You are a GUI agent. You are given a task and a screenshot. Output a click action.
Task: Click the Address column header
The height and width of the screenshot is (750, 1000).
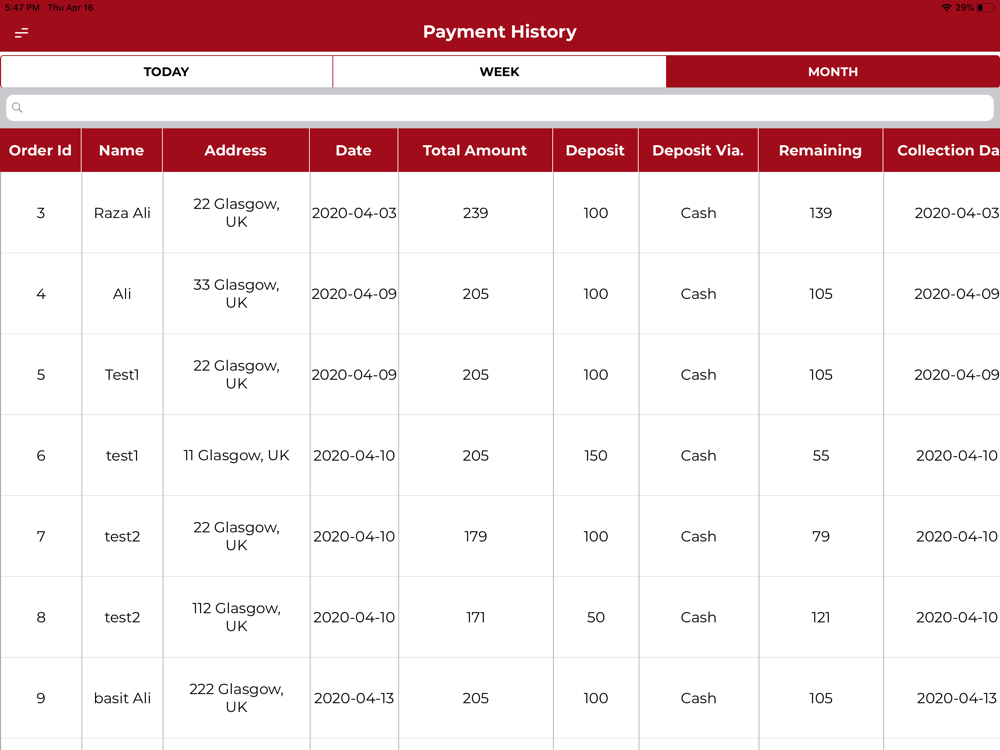(x=236, y=151)
